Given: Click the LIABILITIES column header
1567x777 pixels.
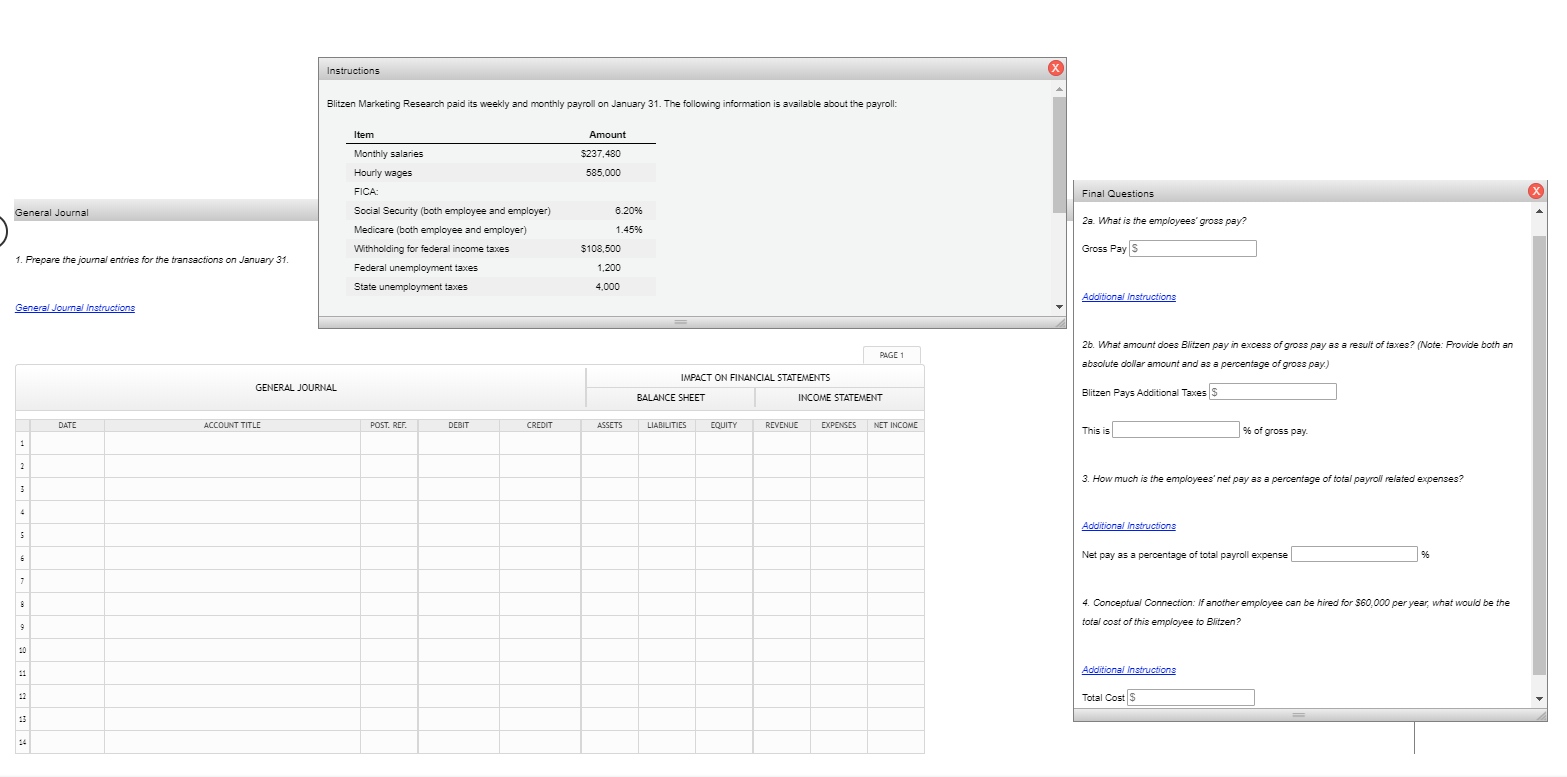Looking at the screenshot, I should coord(666,425).
